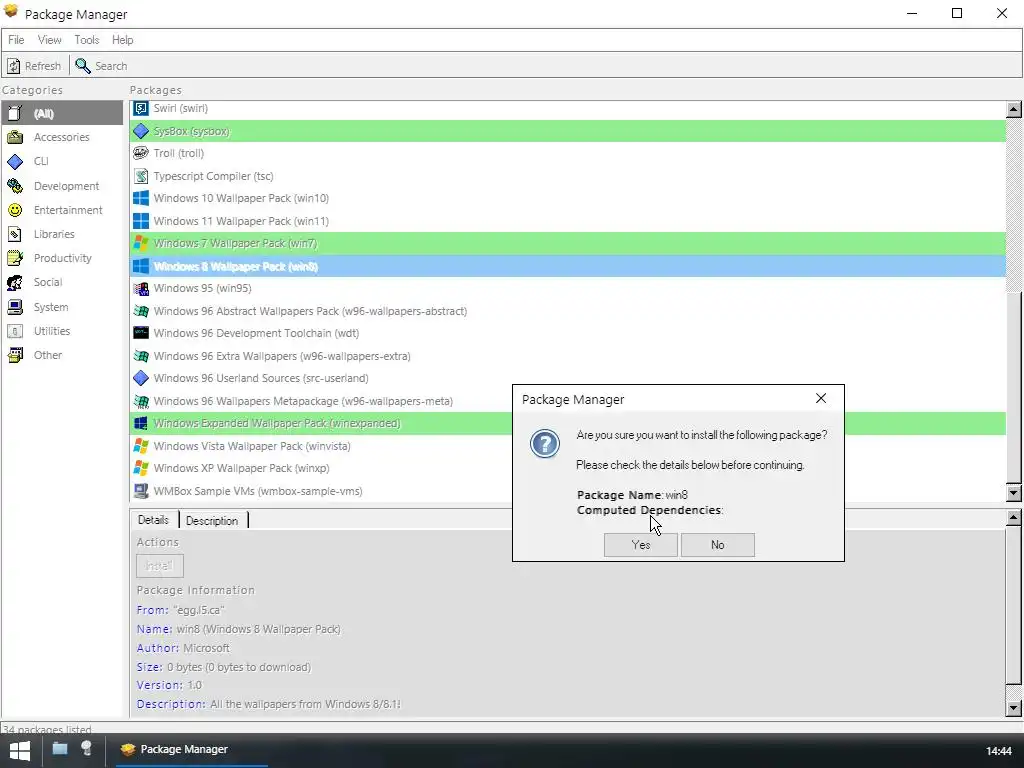Click the Troll package face icon
Image resolution: width=1024 pixels, height=768 pixels.
[140, 153]
